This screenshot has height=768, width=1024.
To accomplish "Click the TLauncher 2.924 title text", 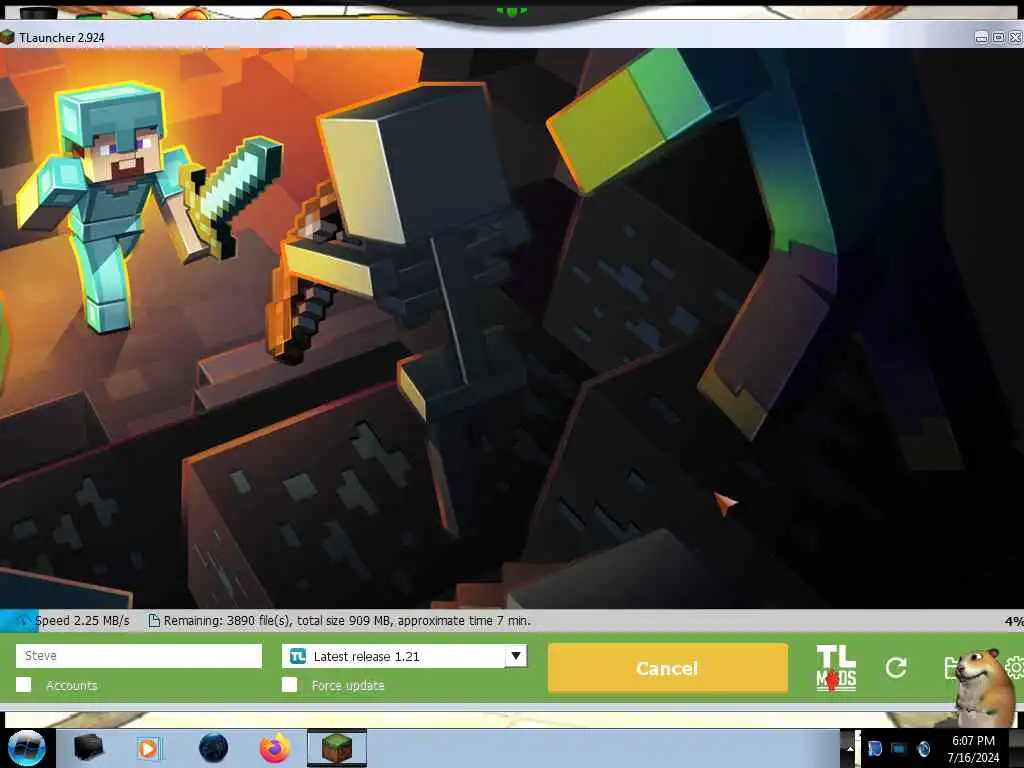I will tap(62, 37).
